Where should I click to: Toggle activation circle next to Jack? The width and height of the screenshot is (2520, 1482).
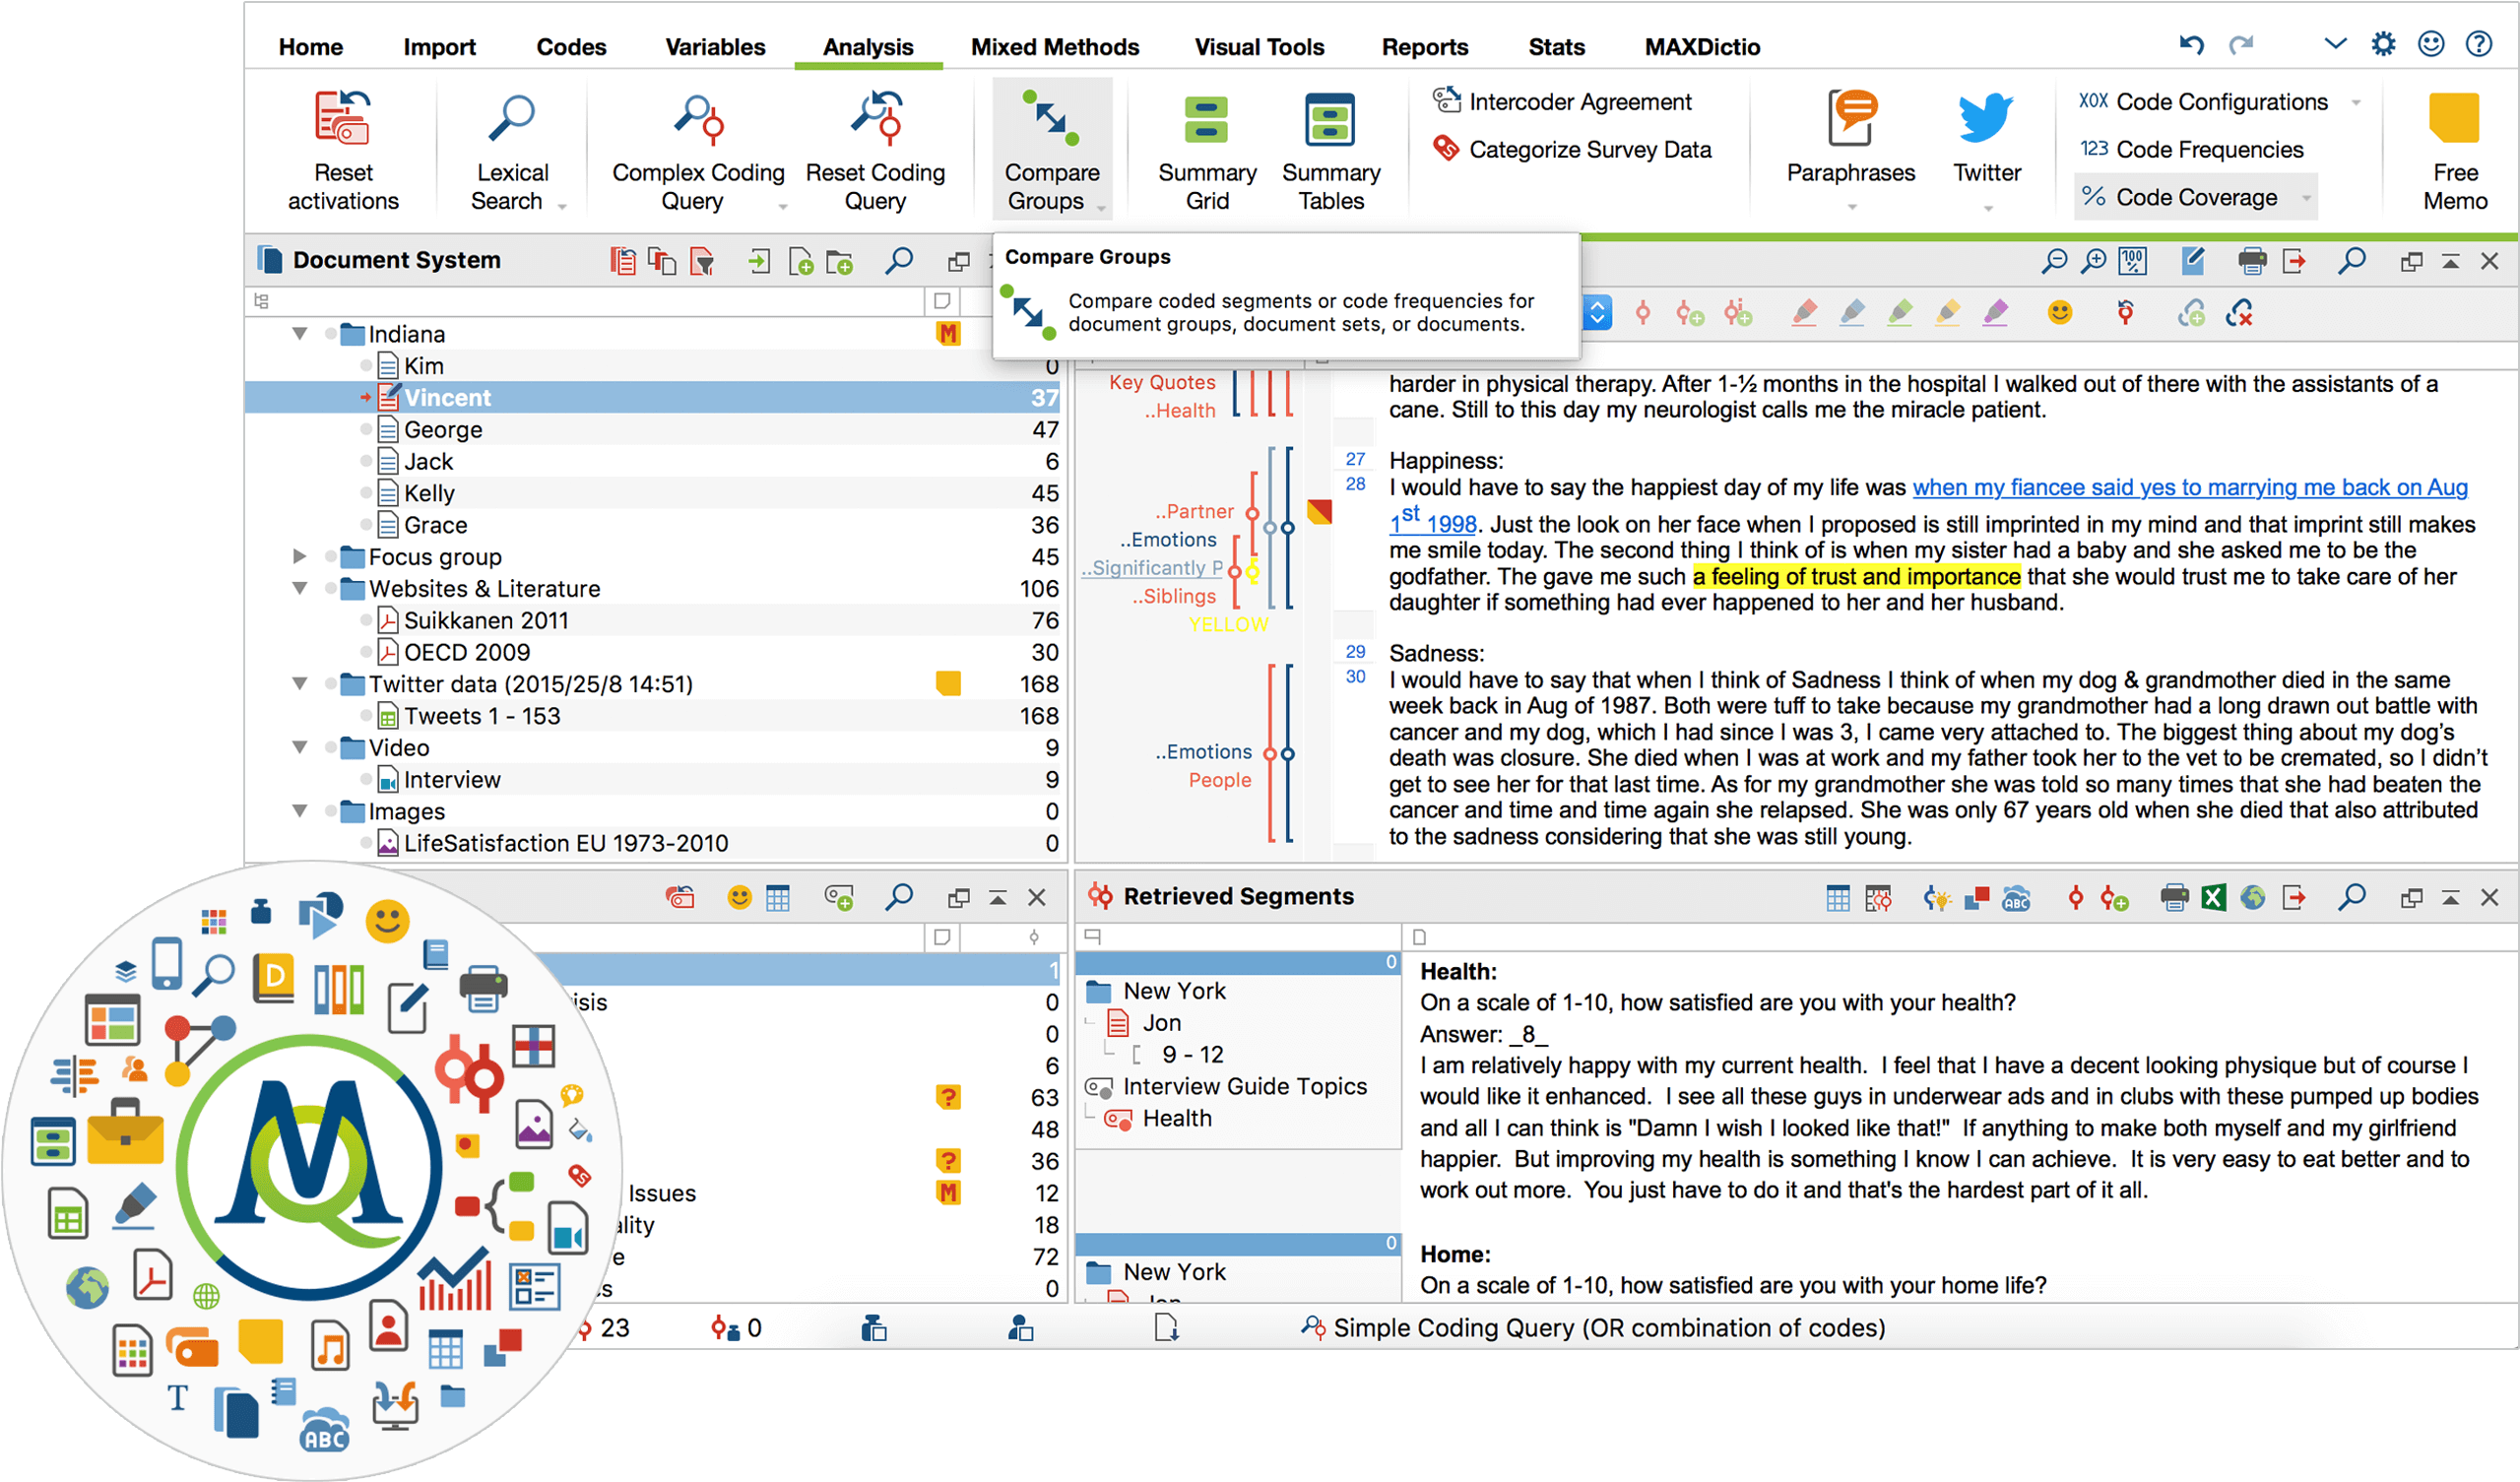point(366,461)
